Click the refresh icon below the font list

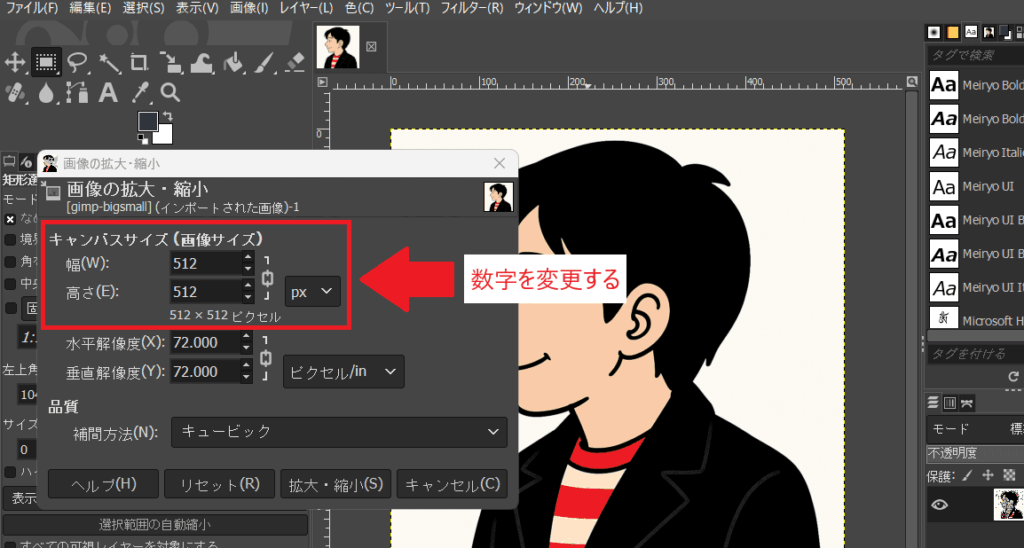(x=1013, y=377)
